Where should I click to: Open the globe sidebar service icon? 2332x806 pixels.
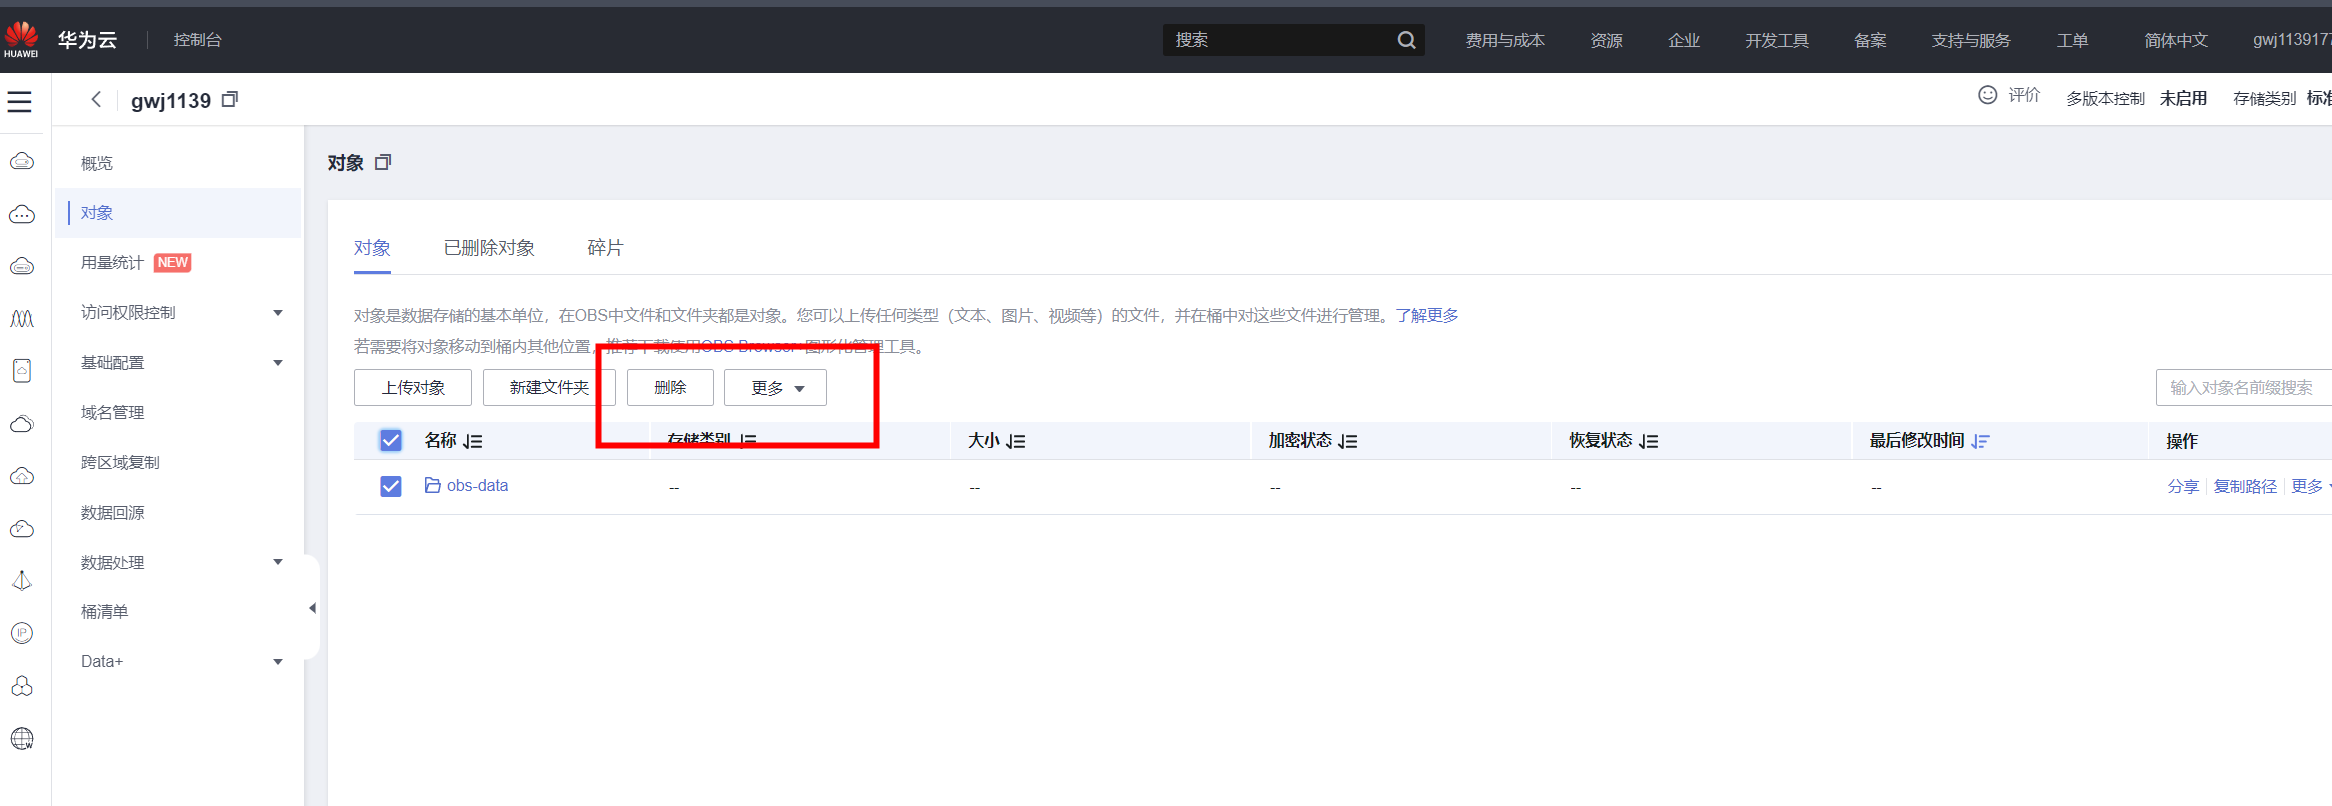[x=22, y=738]
